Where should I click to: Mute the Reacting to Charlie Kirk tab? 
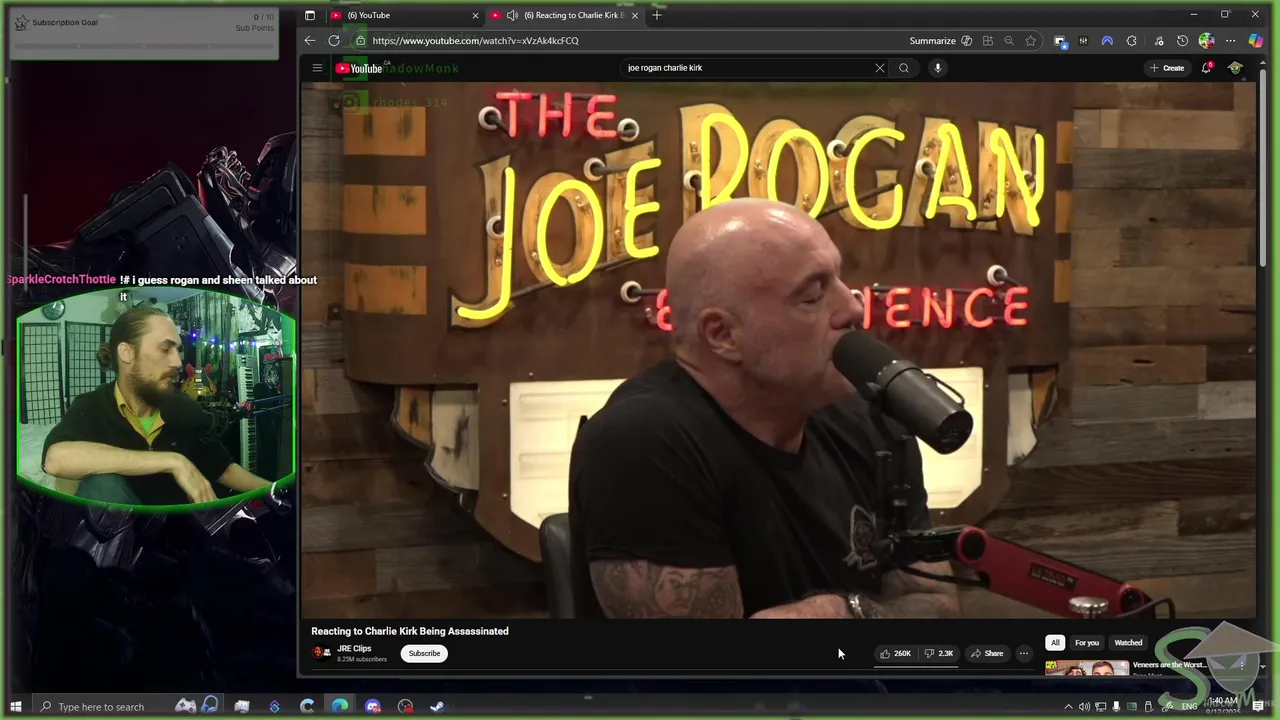512,15
